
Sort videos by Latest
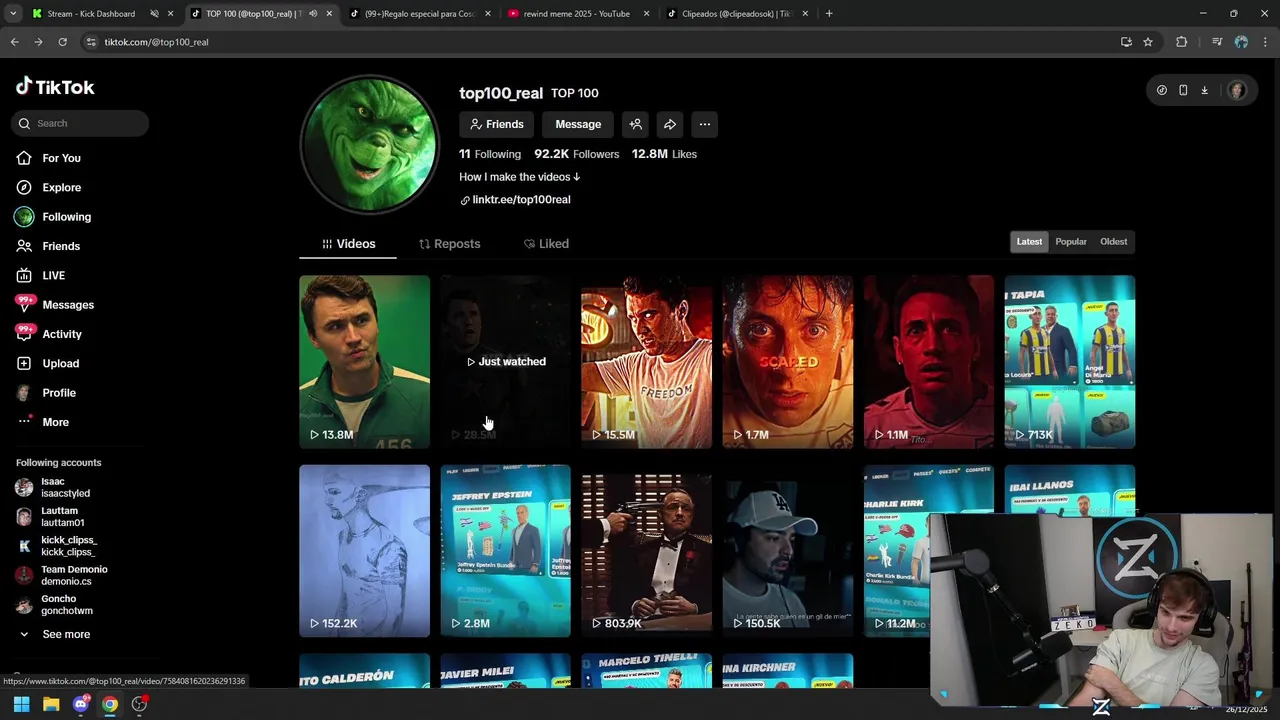(1029, 242)
